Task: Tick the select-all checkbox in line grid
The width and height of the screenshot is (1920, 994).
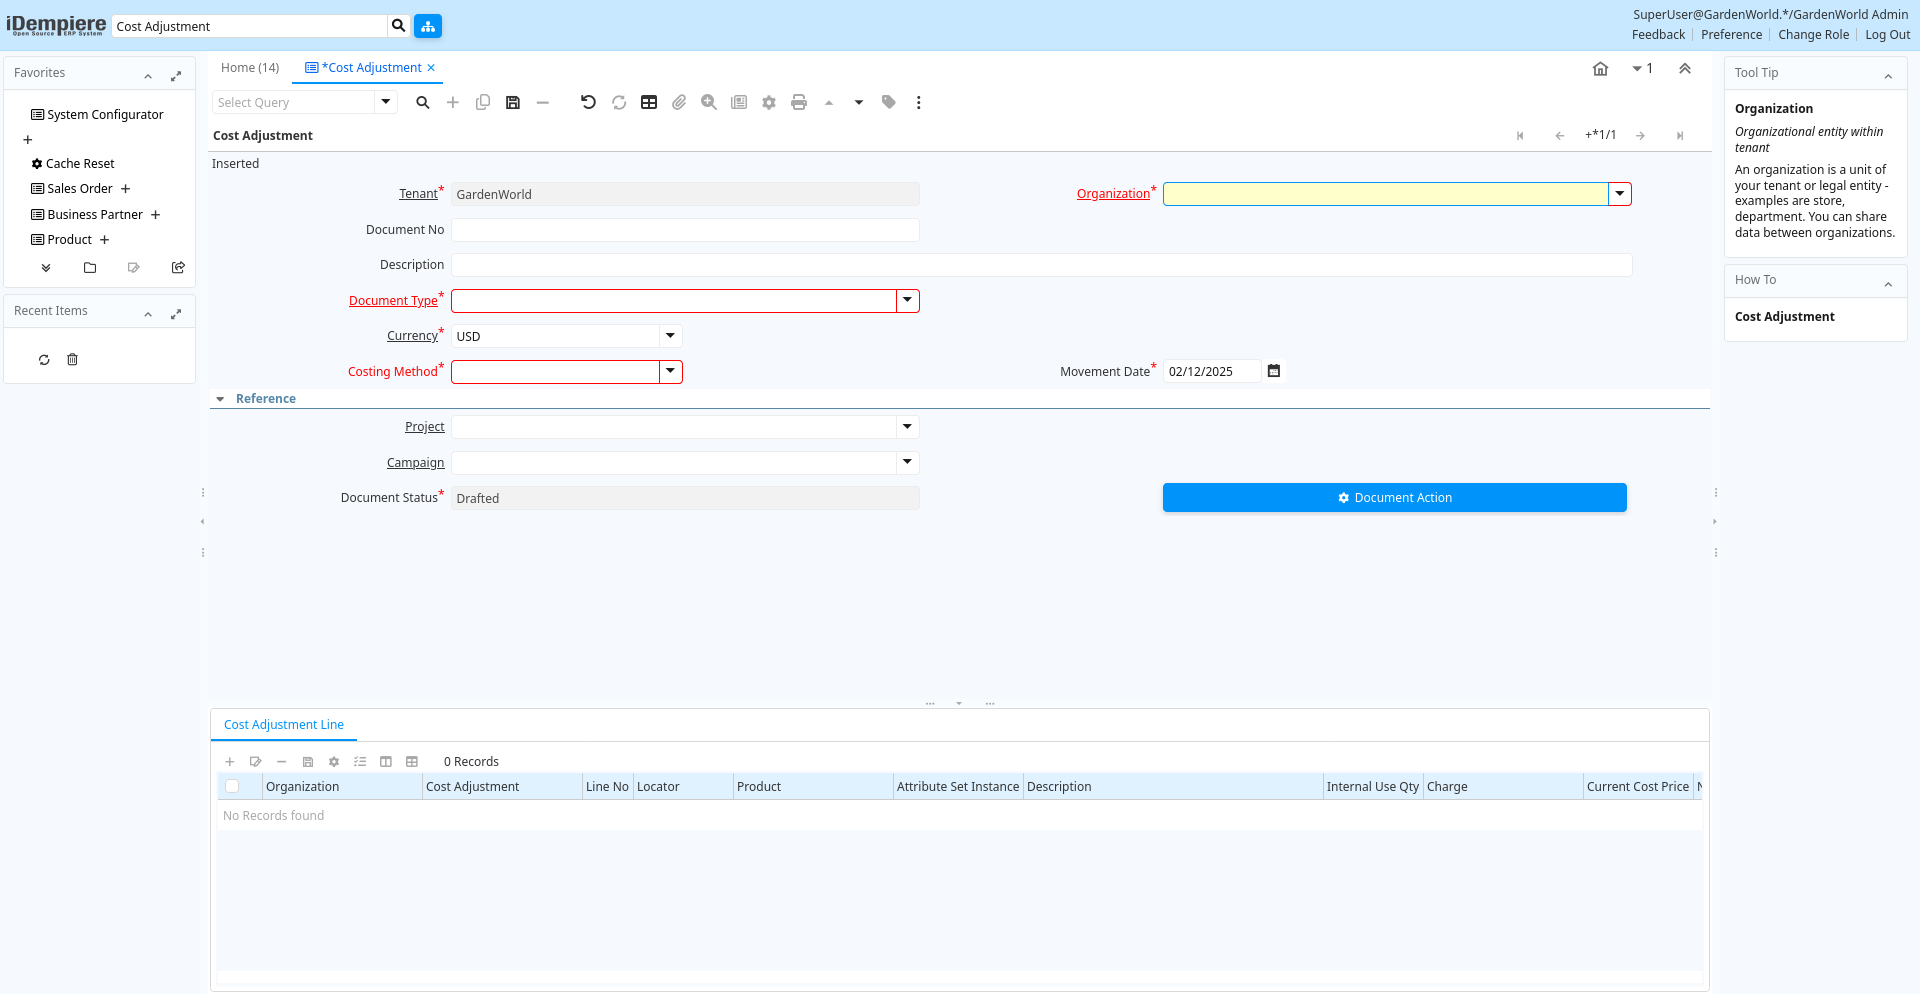Action: pos(232,787)
